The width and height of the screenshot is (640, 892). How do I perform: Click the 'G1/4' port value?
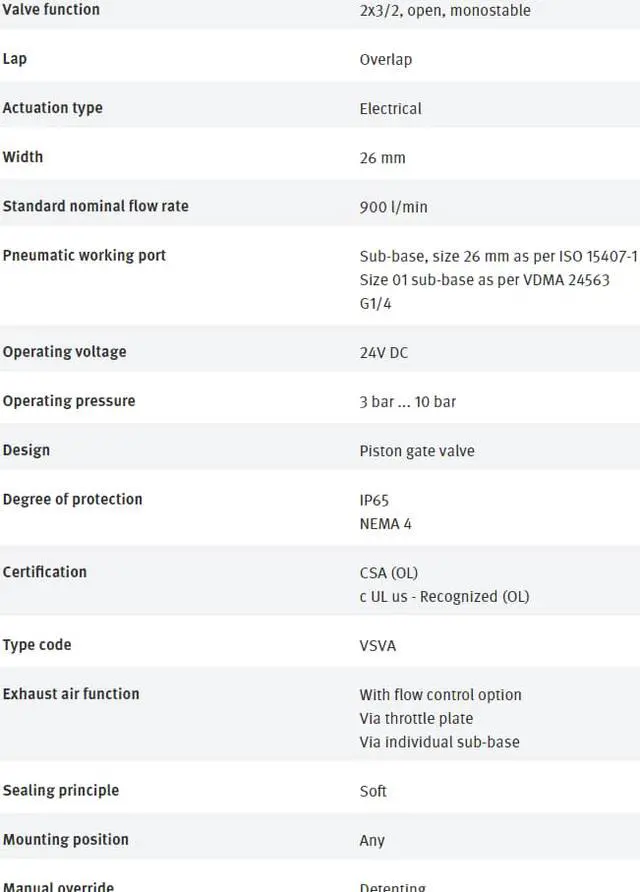click(x=375, y=304)
